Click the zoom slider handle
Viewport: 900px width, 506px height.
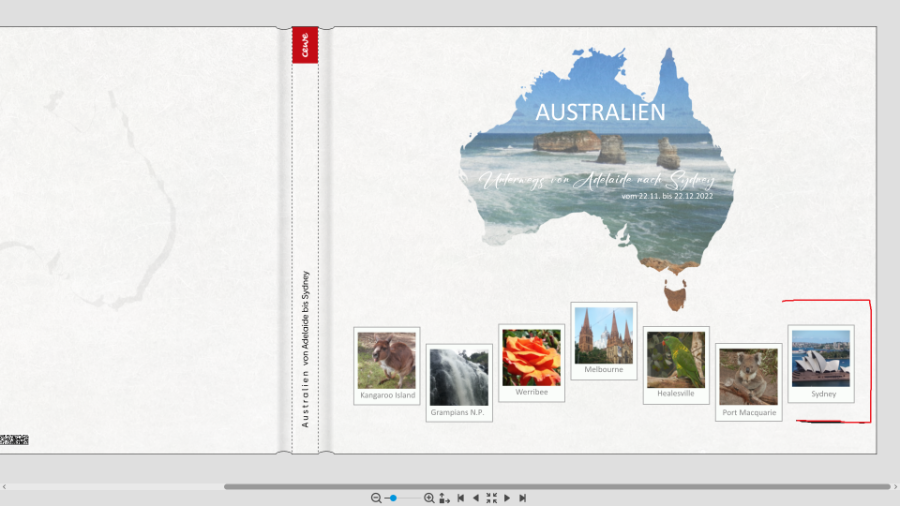point(394,498)
